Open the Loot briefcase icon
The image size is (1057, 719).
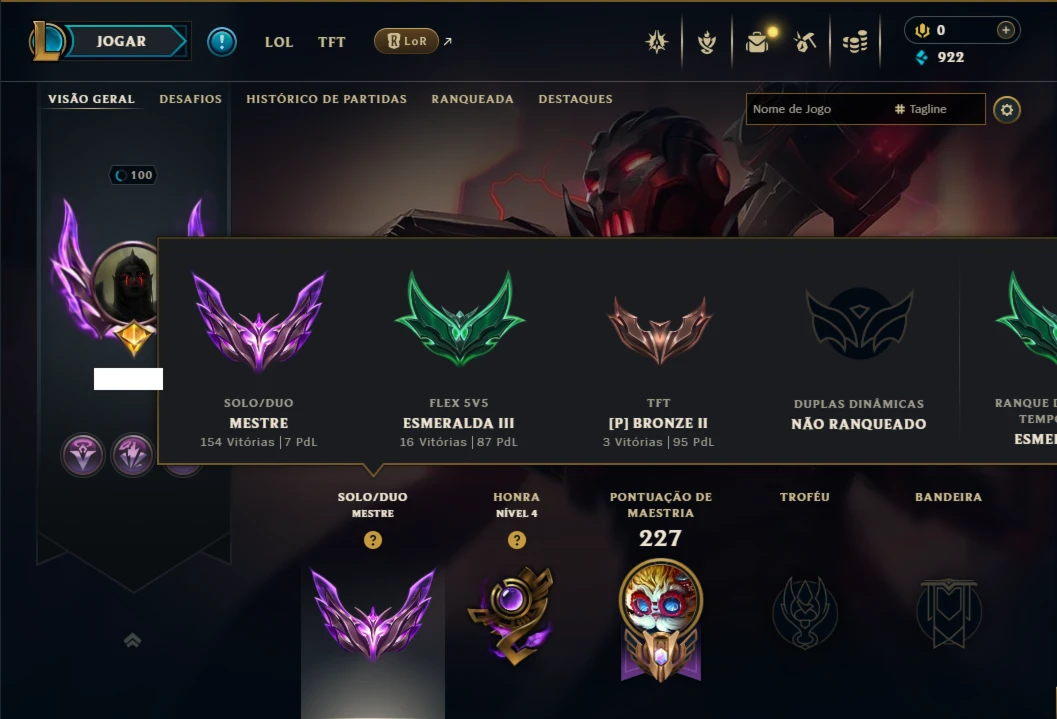tap(758, 42)
